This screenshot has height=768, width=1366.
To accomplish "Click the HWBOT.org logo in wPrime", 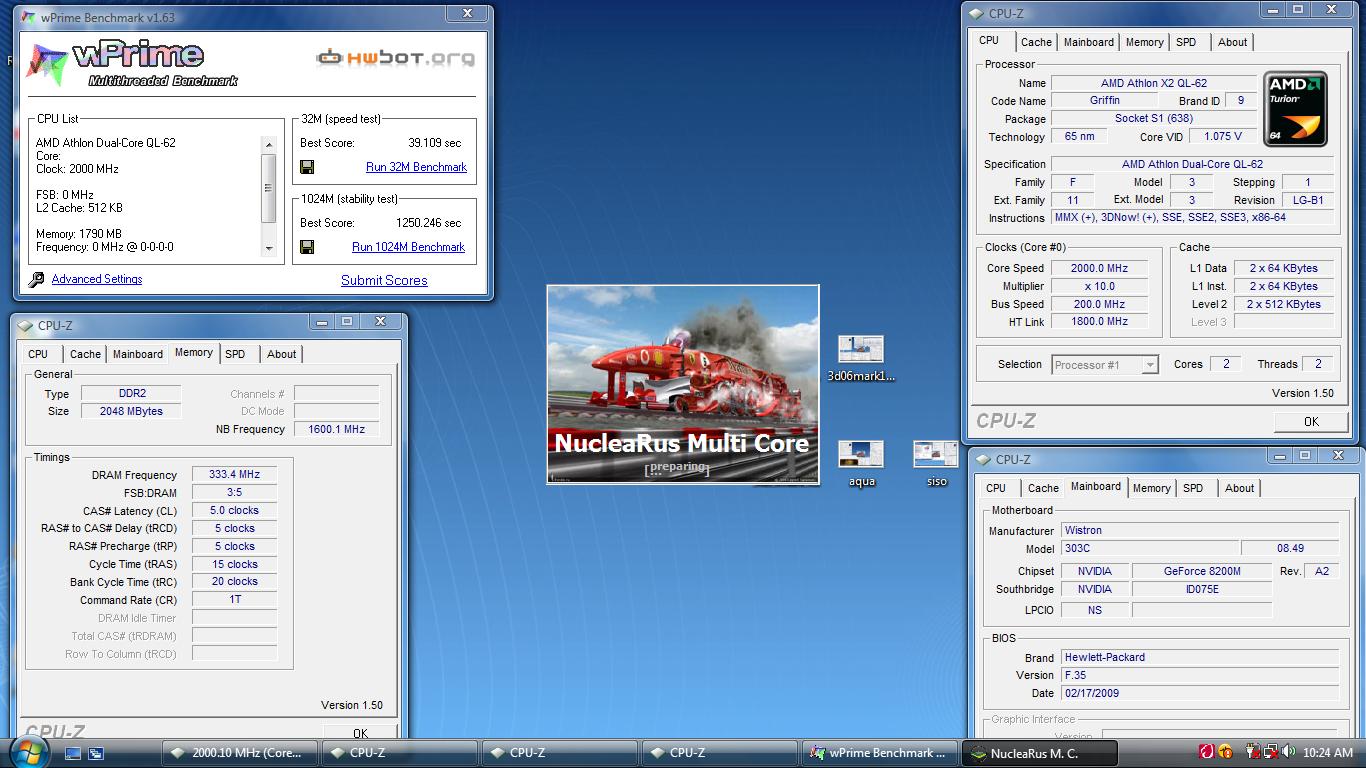I will (x=395, y=58).
